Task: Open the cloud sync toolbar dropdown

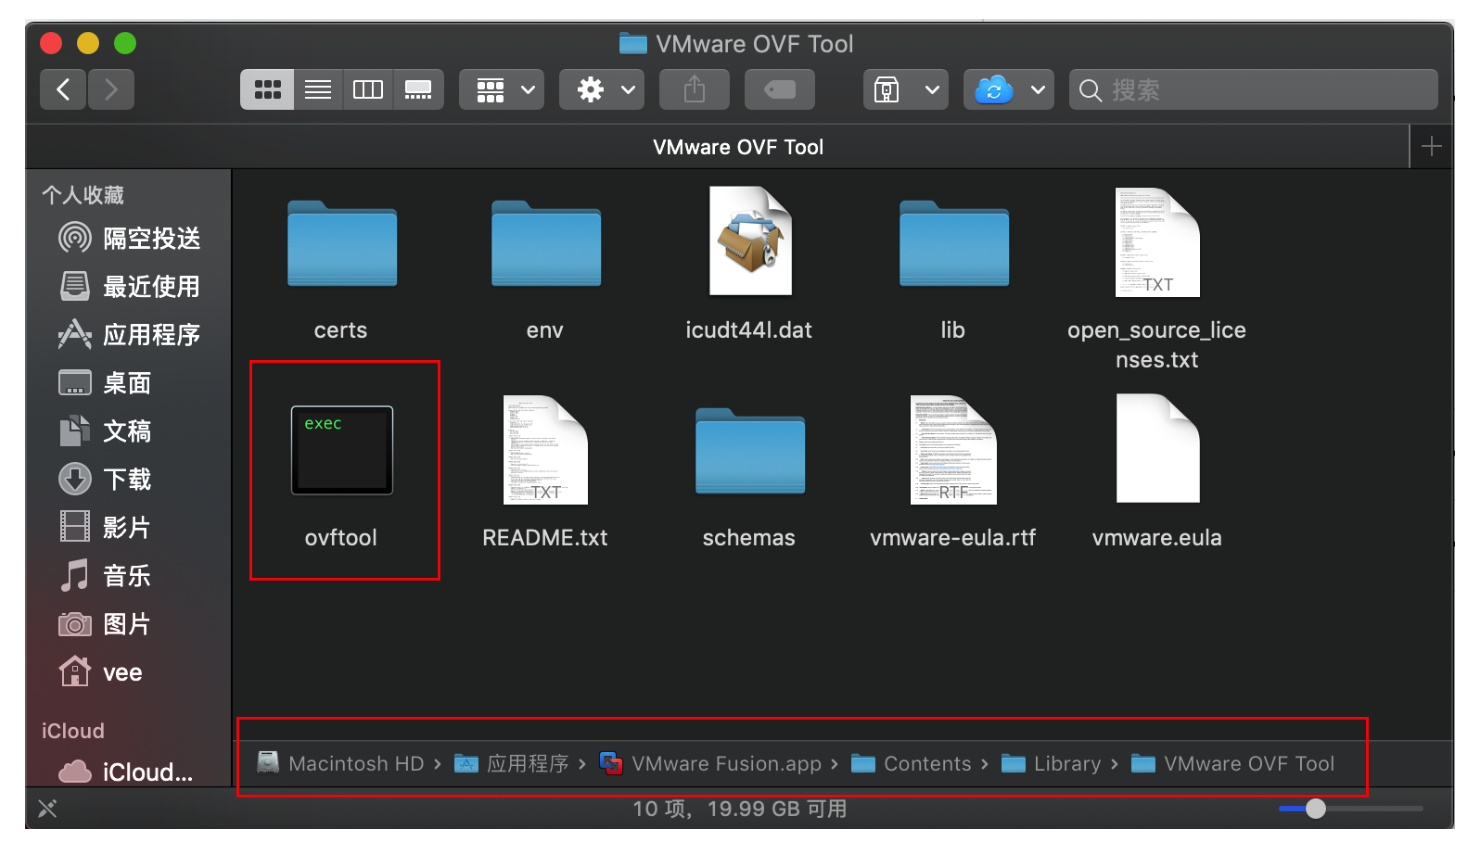Action: (1008, 90)
